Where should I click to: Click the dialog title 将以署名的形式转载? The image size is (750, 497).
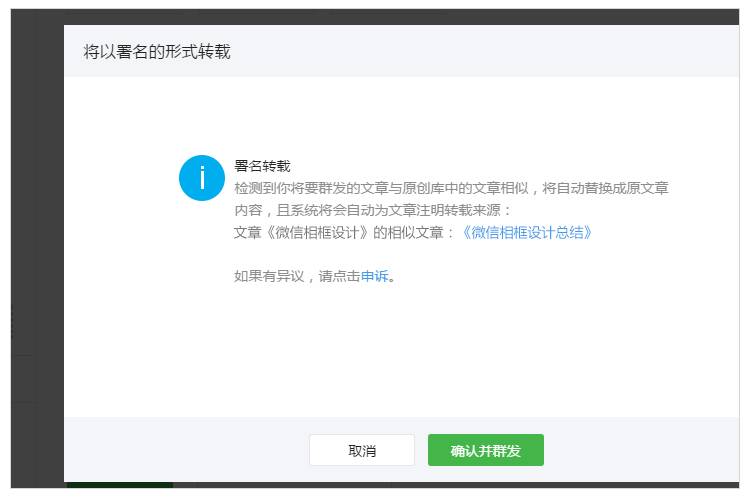coord(157,51)
